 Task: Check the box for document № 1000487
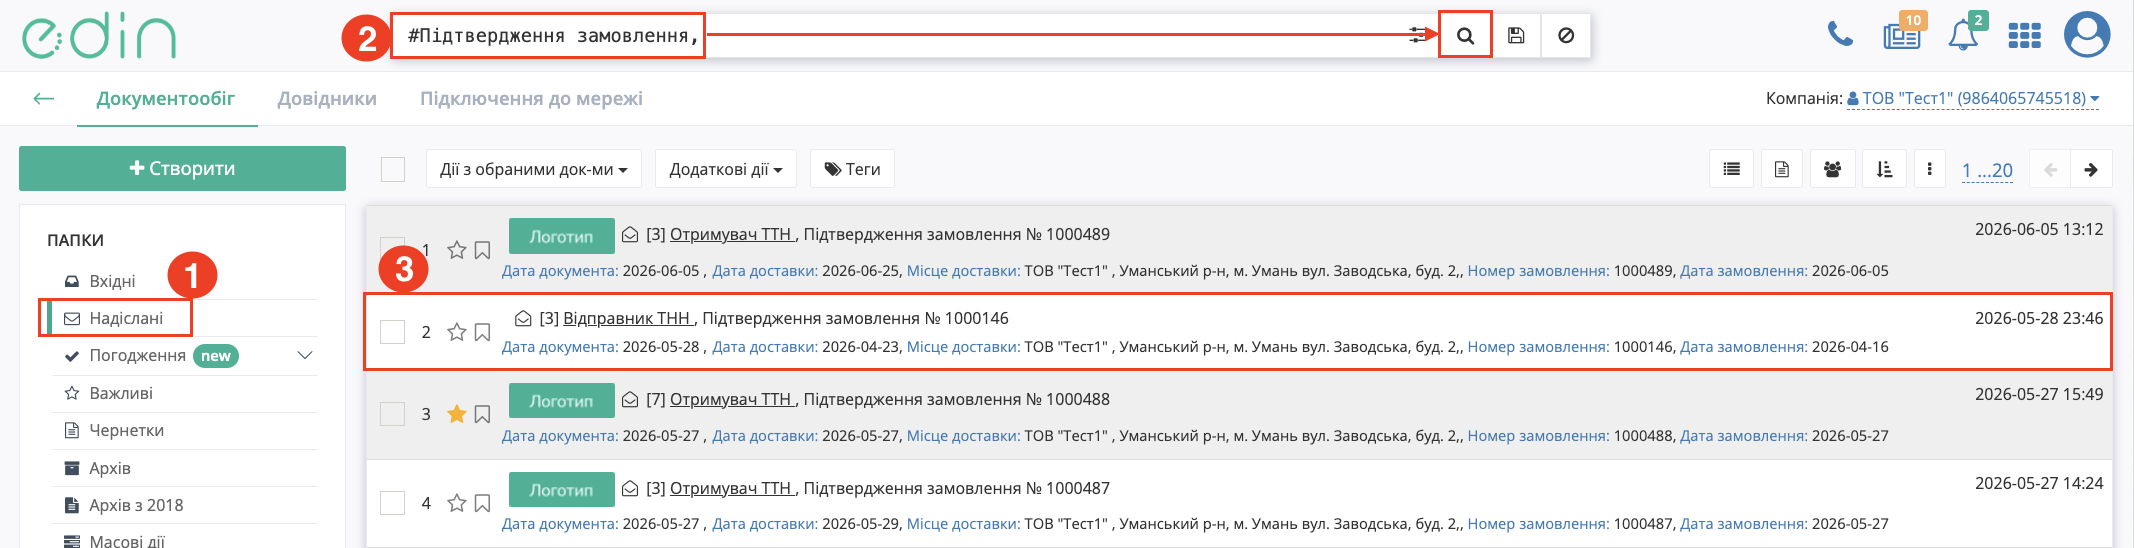pos(392,502)
